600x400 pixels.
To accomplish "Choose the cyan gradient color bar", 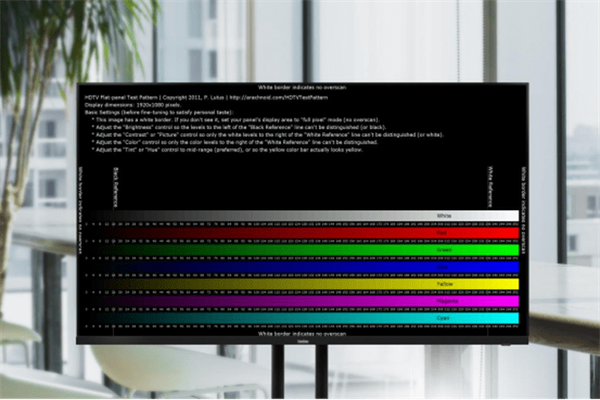I will pos(300,318).
